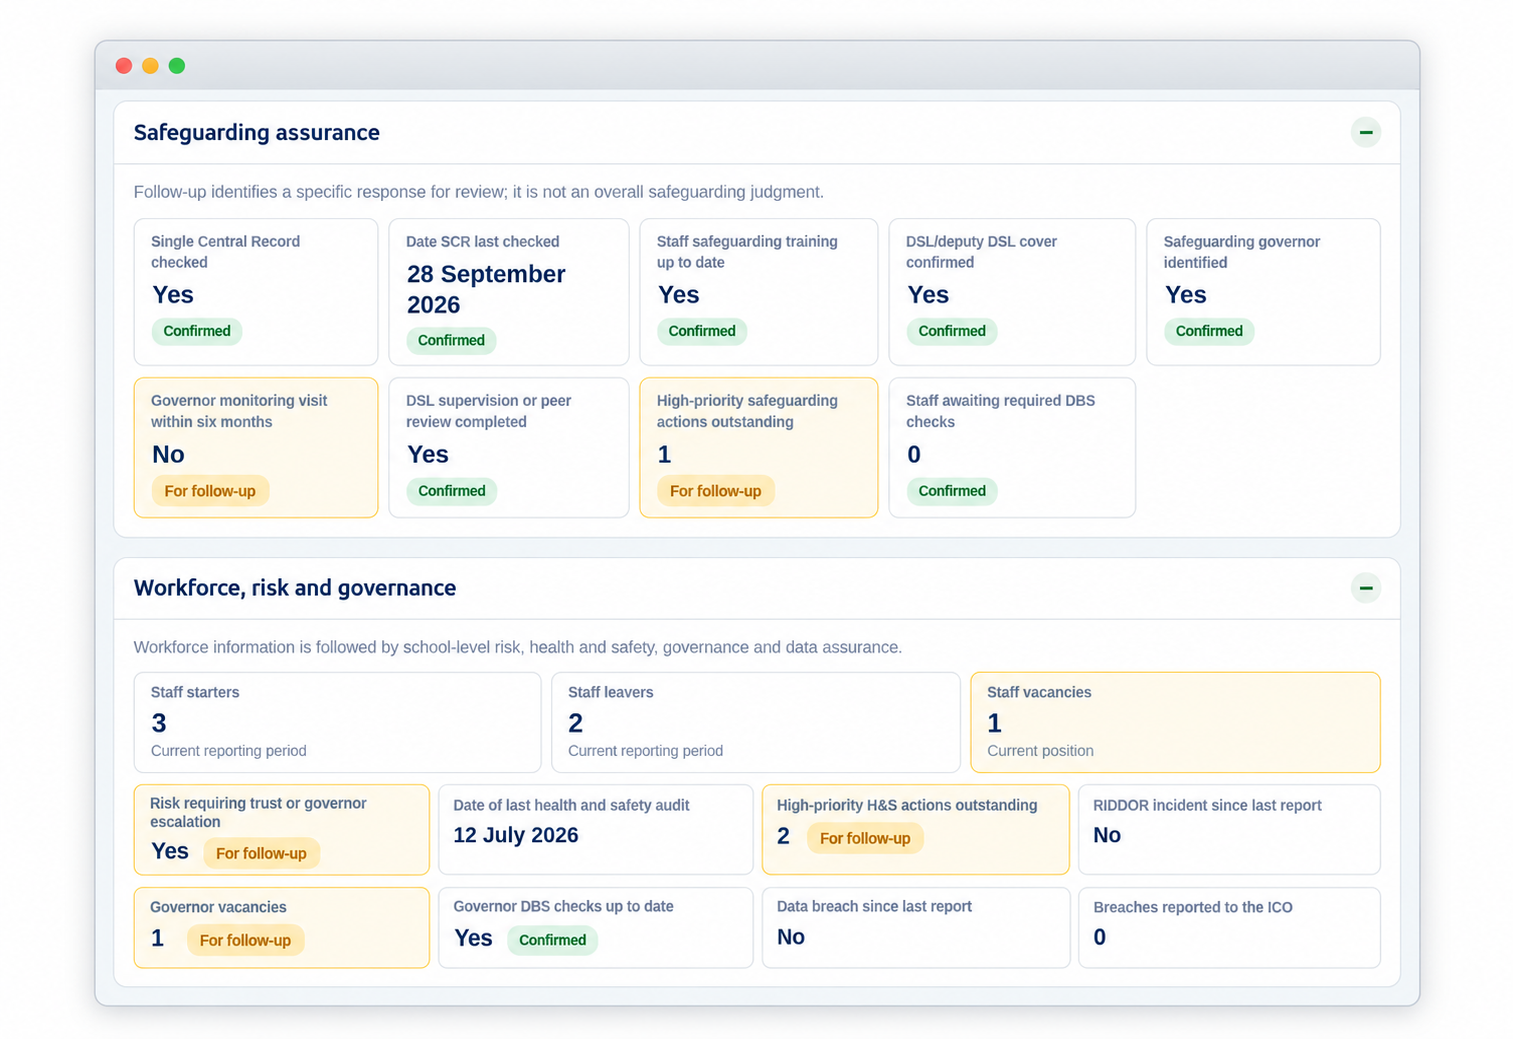Click the Governor monitoring visit within six months label

click(x=239, y=411)
